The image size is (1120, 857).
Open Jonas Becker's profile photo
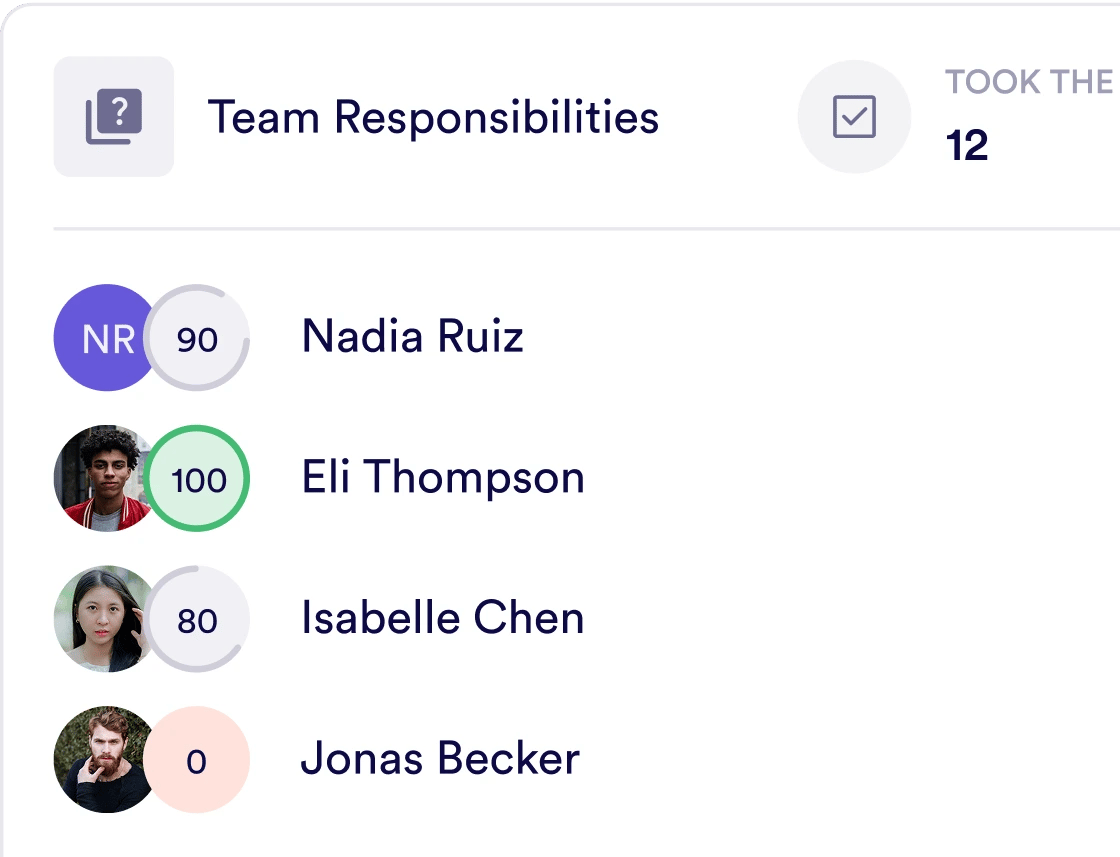pos(98,760)
